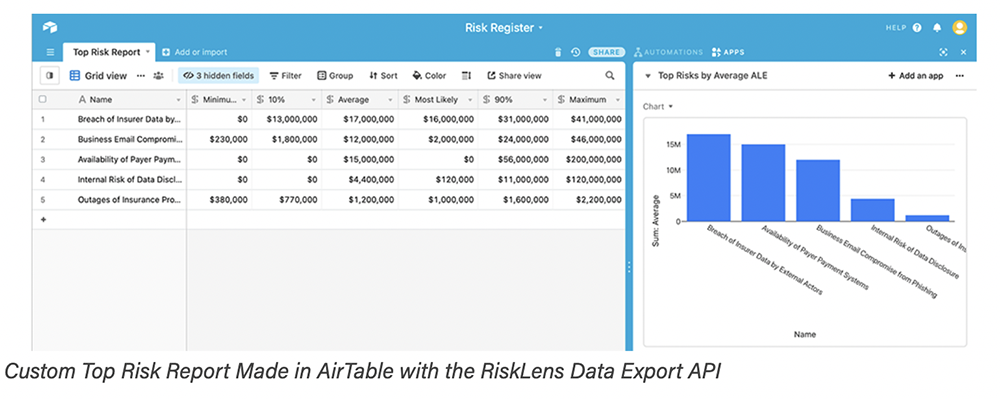
Task: Open search magnifier in grid toolbar
Action: click(610, 75)
